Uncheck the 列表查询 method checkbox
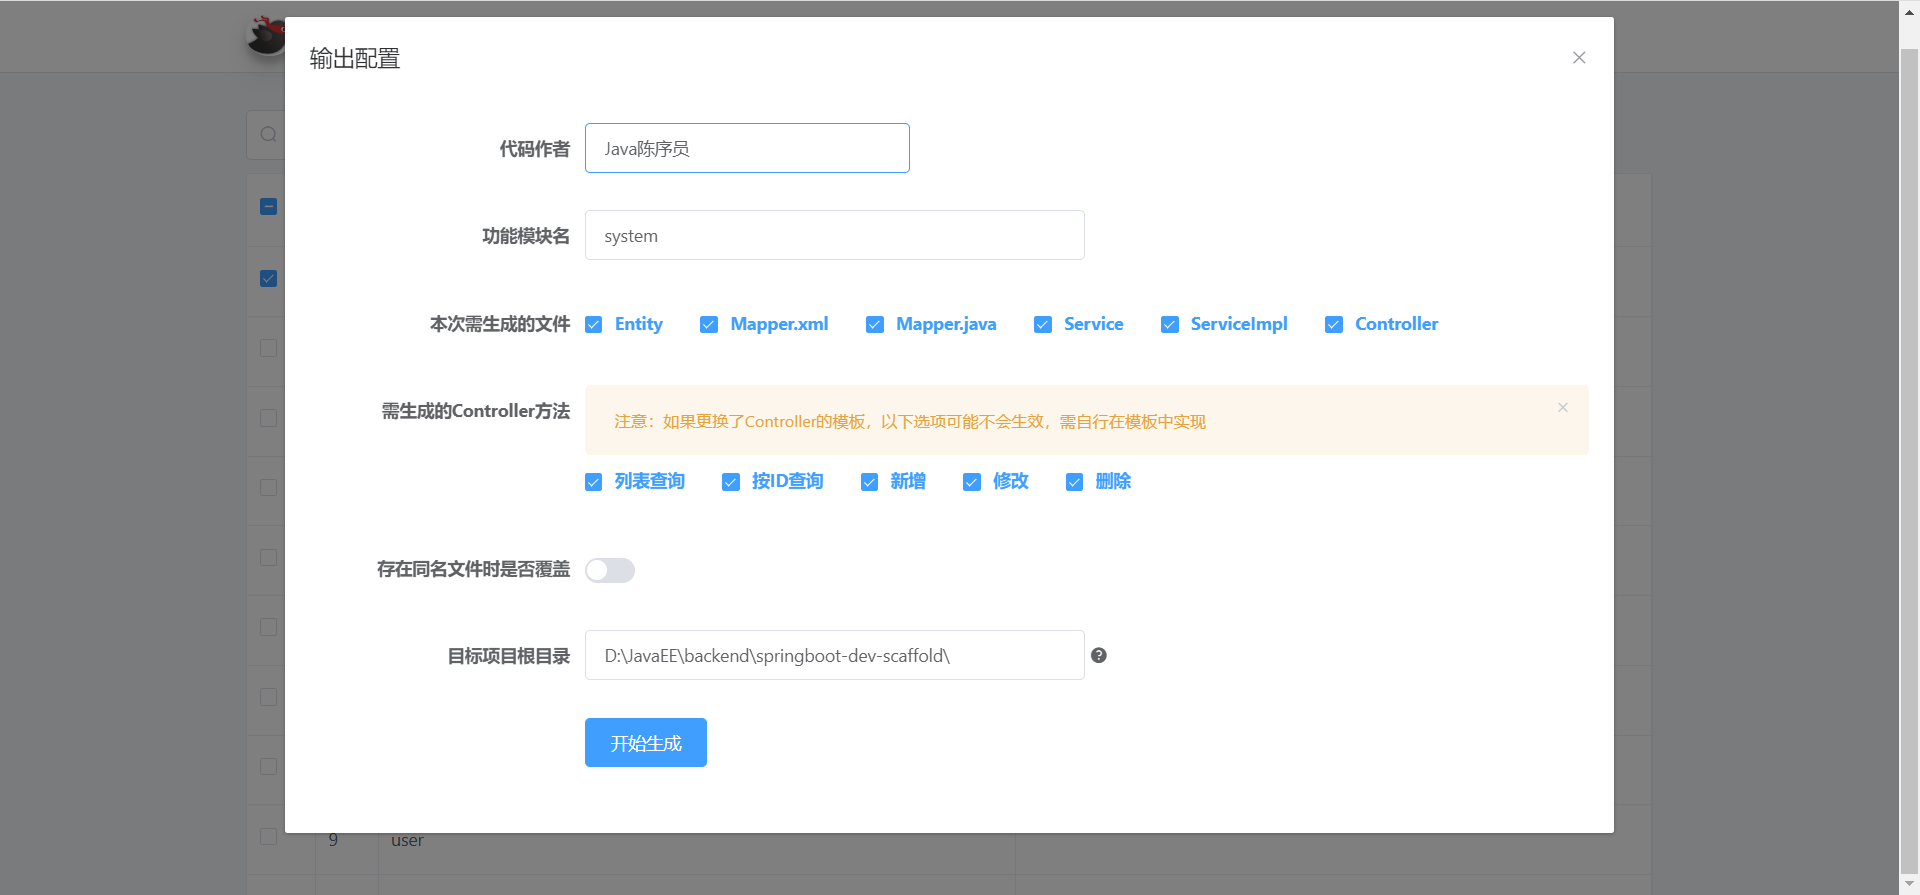1920x895 pixels. tap(594, 482)
